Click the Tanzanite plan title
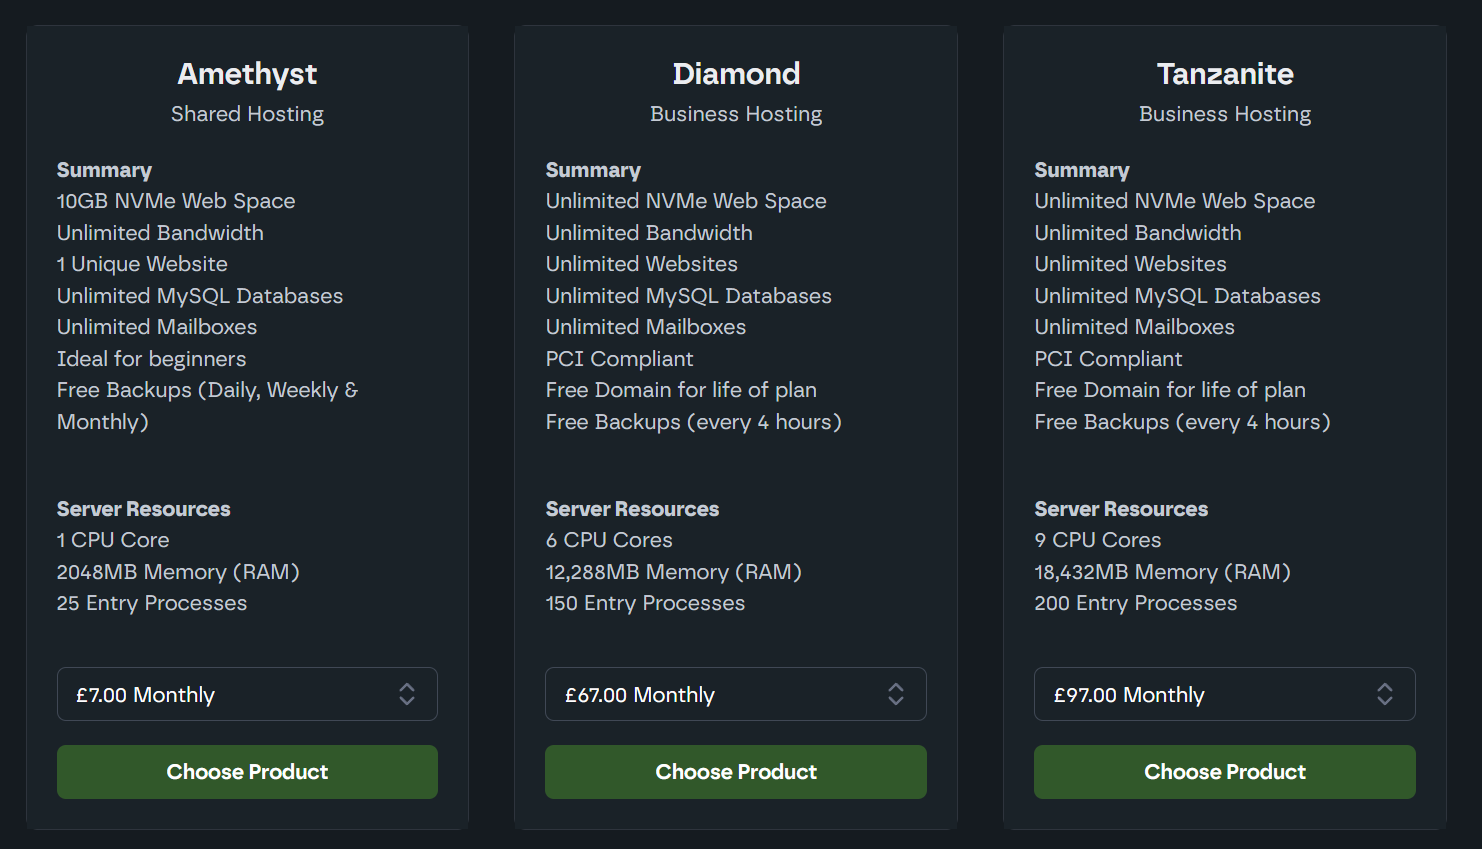Viewport: 1482px width, 849px height. coord(1225,74)
